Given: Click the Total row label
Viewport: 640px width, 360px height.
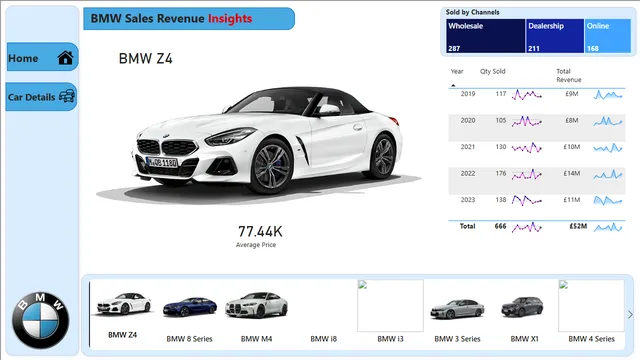Looking at the screenshot, I should tap(467, 226).
